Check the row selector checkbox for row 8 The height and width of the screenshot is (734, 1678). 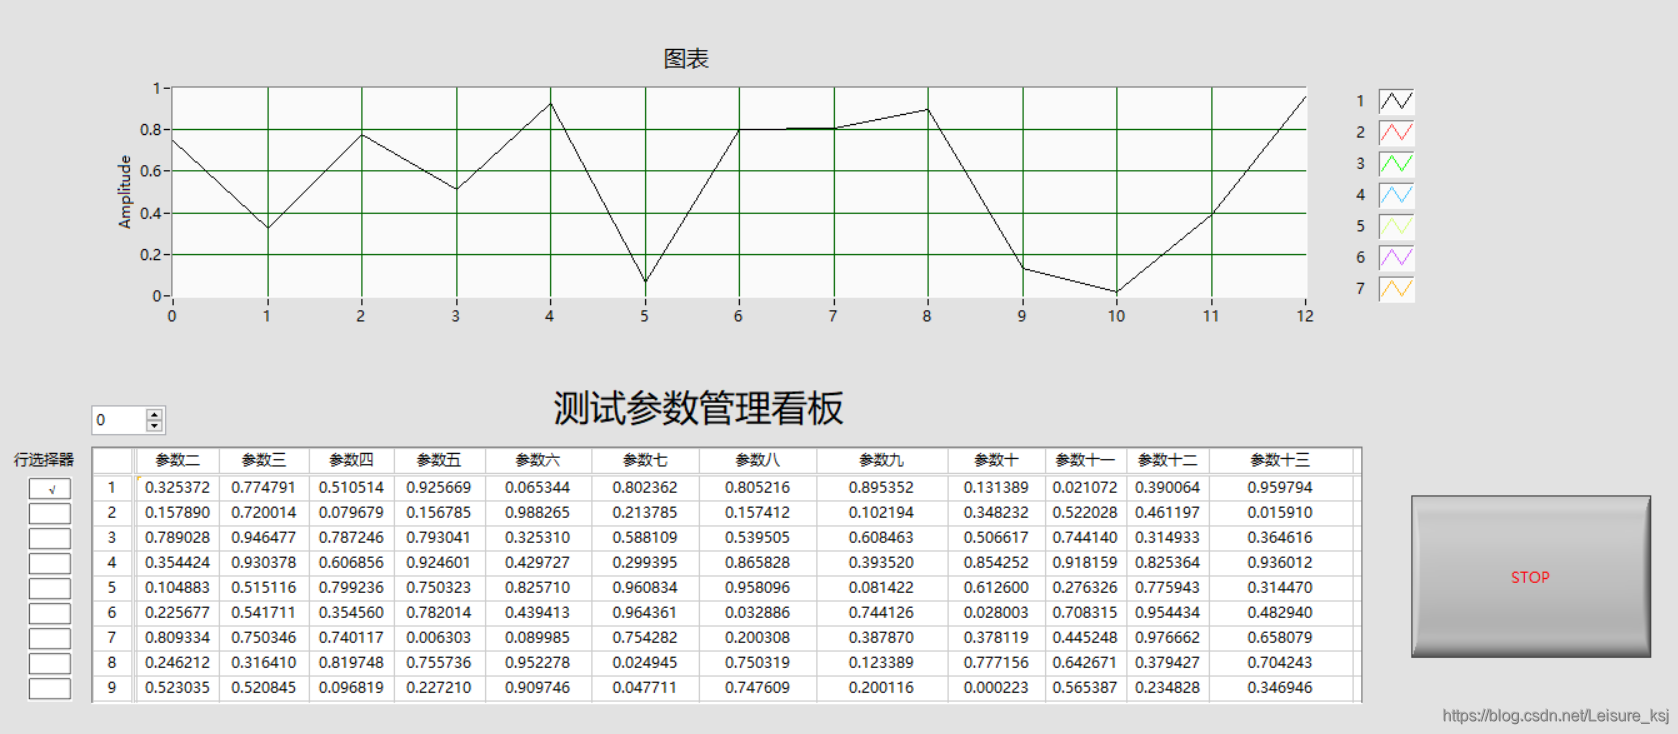click(50, 664)
